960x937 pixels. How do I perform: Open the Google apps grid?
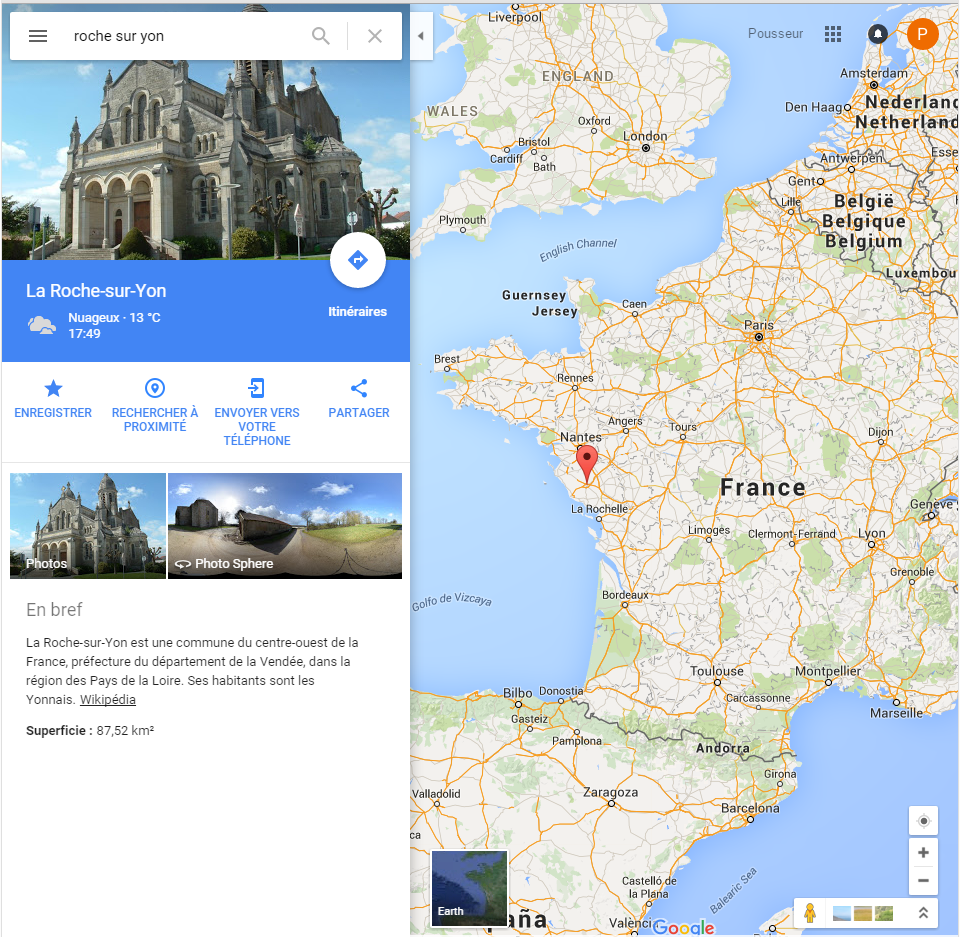[833, 34]
